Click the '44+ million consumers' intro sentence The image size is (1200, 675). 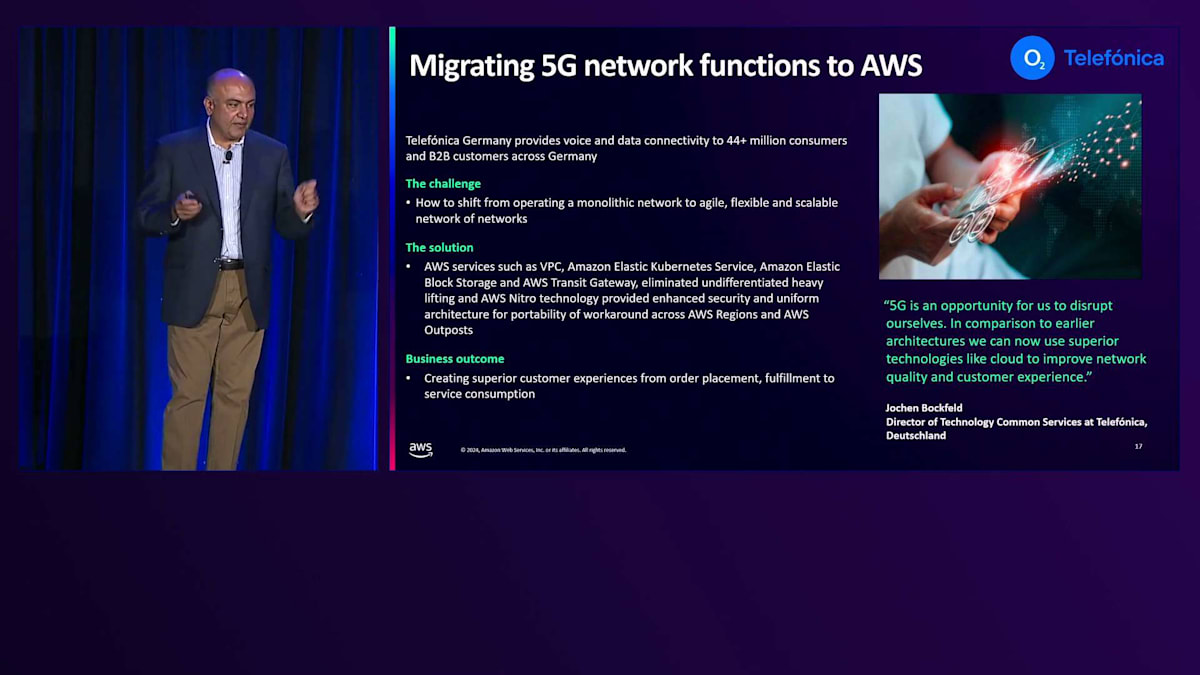tap(626, 148)
